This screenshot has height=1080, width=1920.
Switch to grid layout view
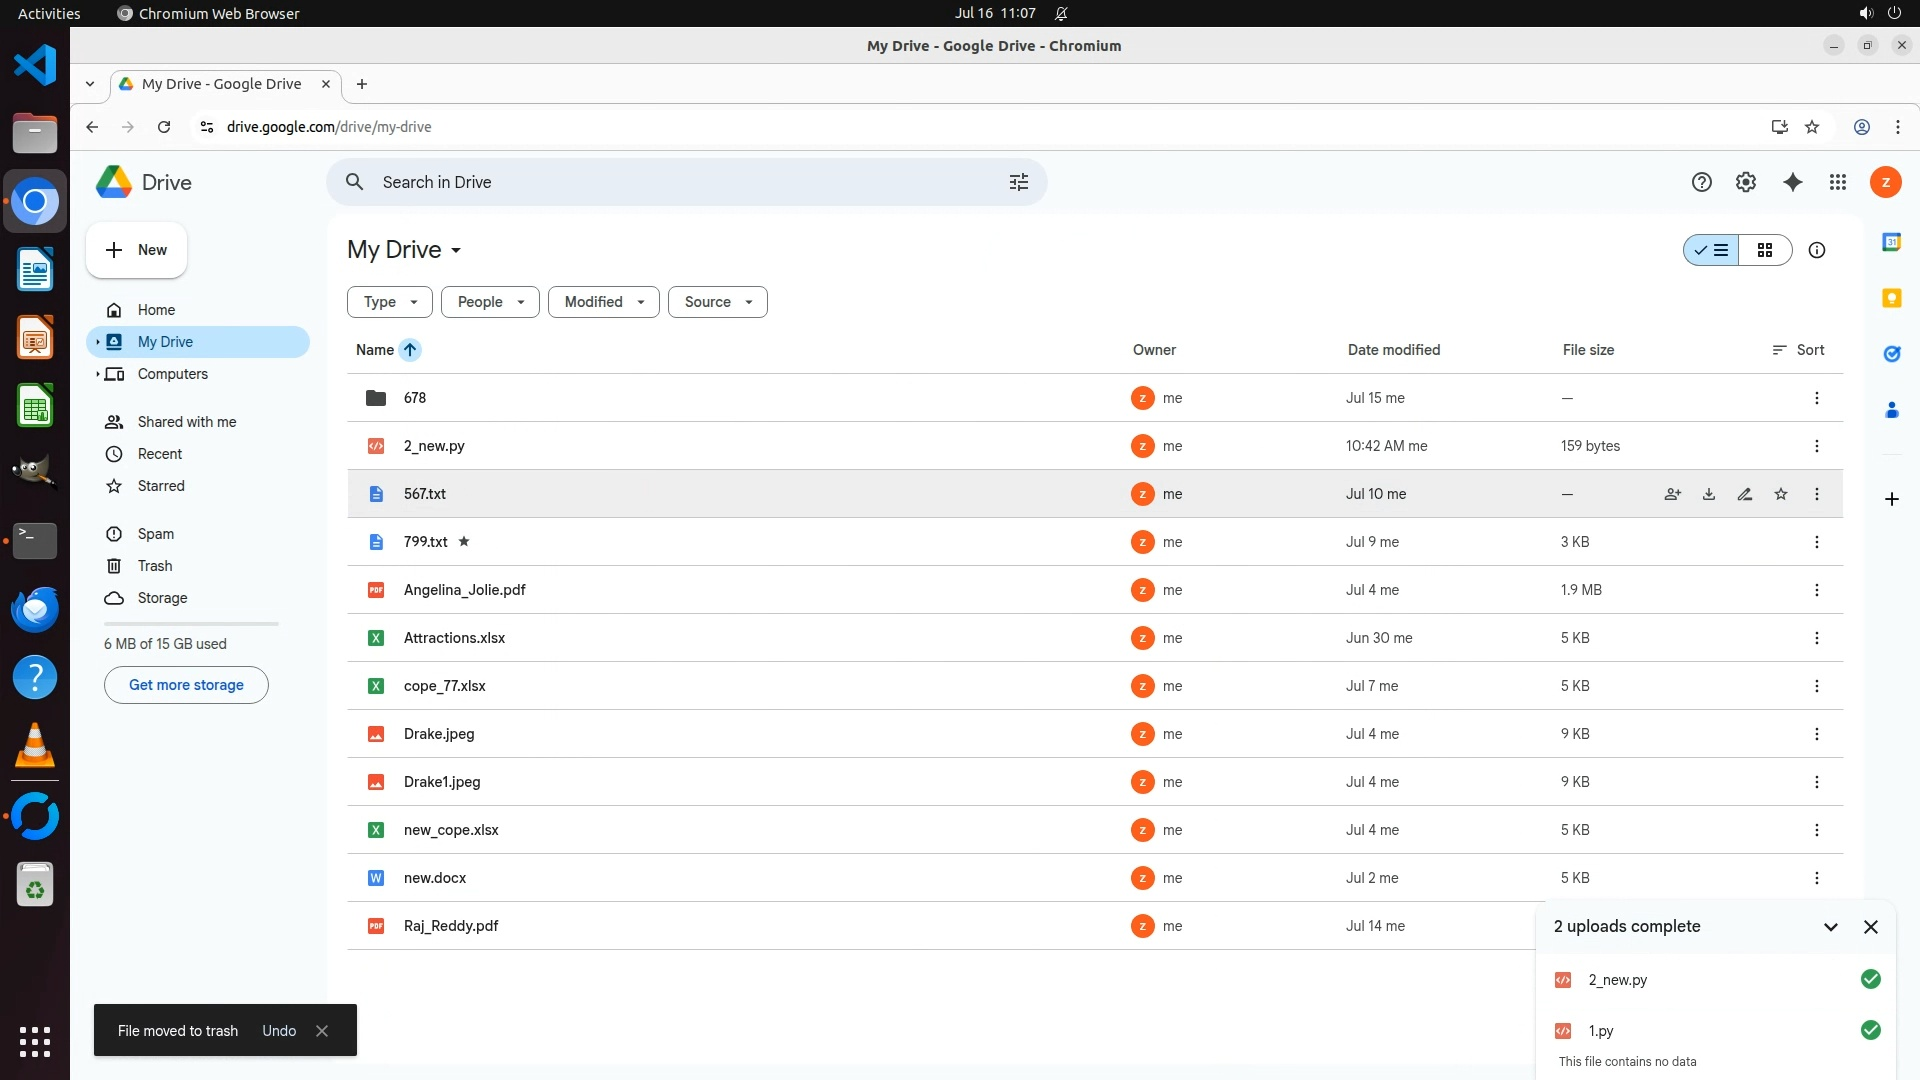coord(1765,250)
